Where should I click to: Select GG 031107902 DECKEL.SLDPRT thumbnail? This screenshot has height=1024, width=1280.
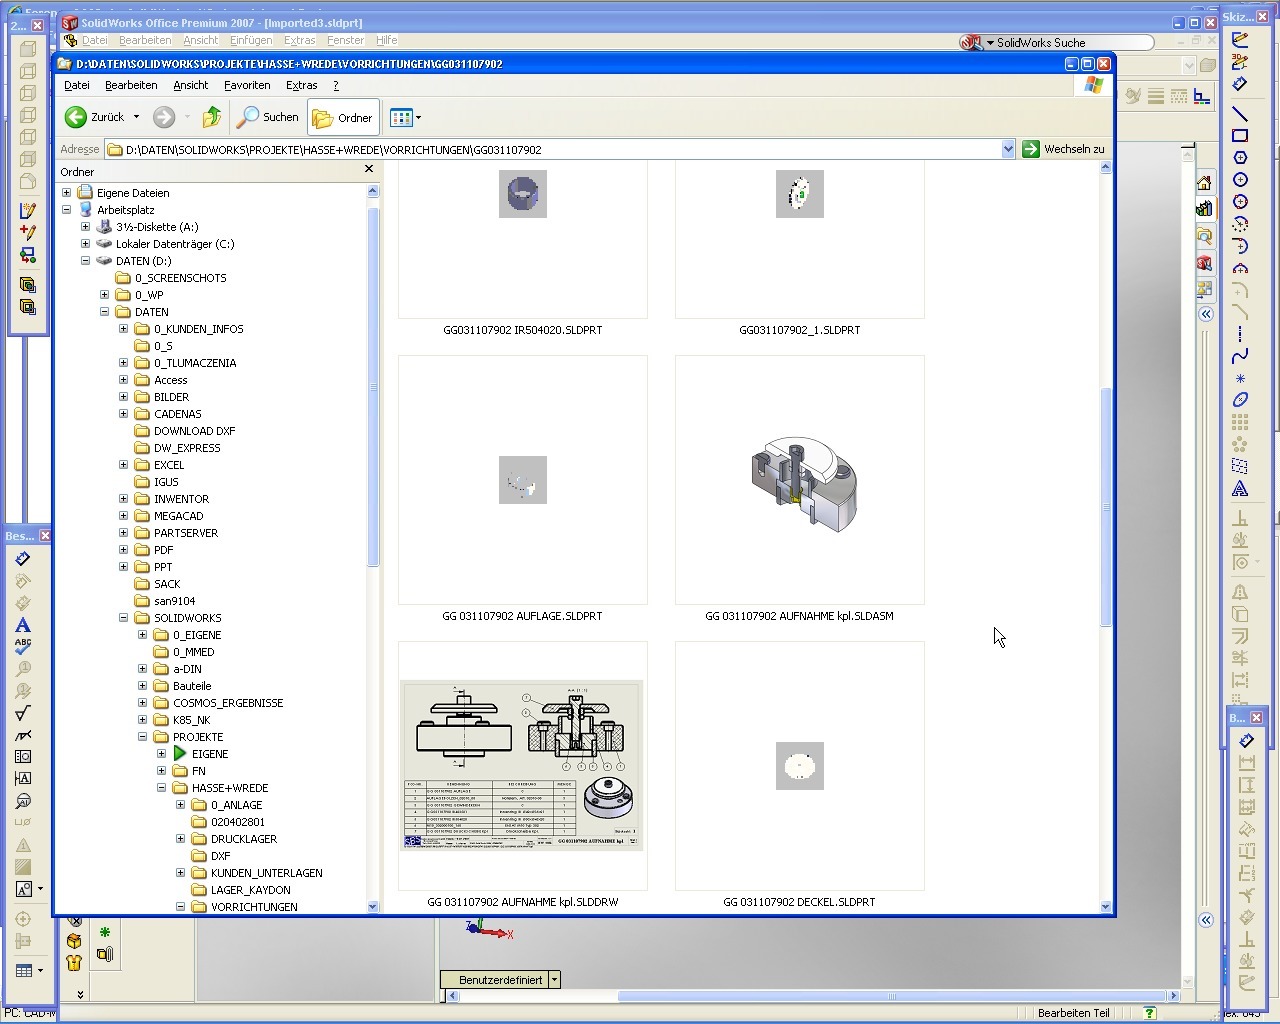[x=800, y=766]
